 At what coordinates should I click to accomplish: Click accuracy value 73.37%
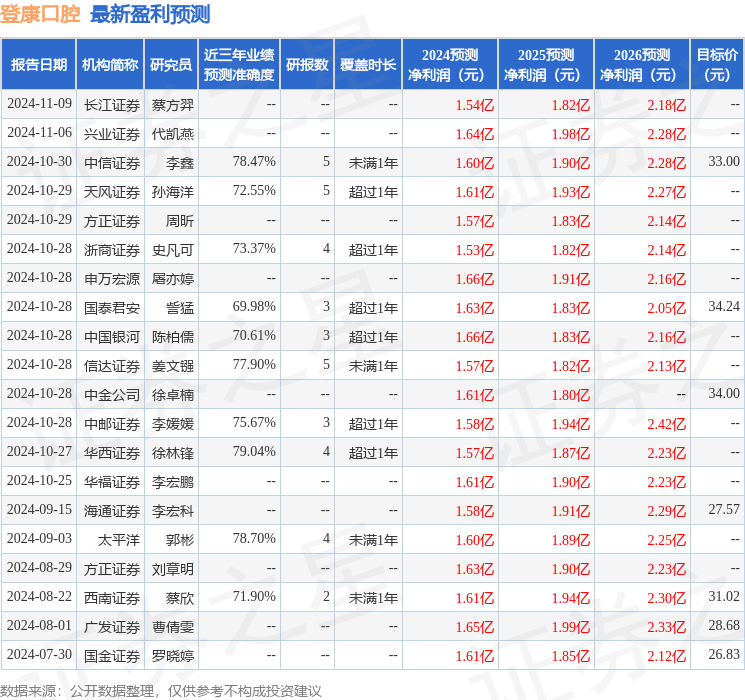point(254,249)
